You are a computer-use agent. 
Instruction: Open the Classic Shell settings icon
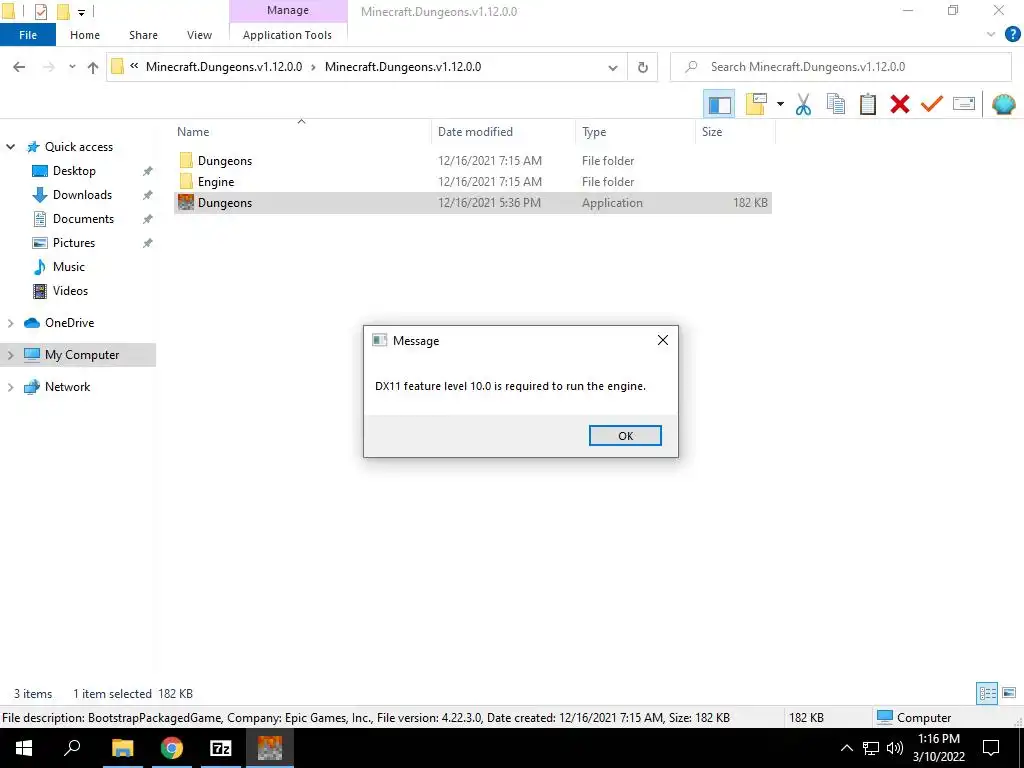[x=1004, y=104]
